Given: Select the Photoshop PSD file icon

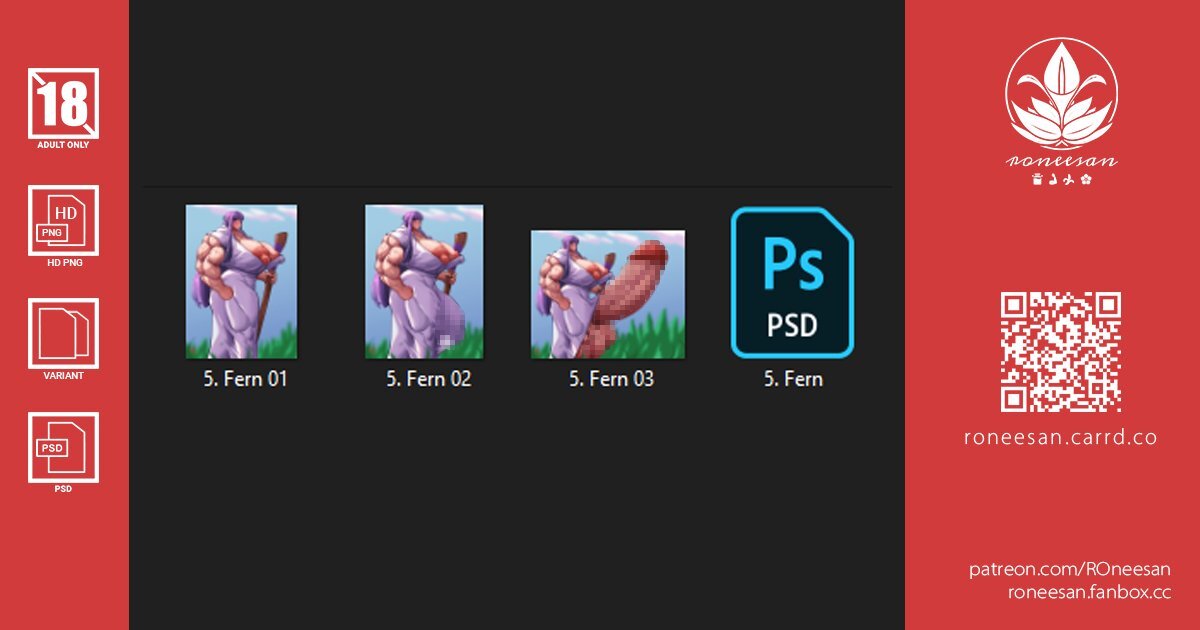Looking at the screenshot, I should pyautogui.click(x=792, y=282).
